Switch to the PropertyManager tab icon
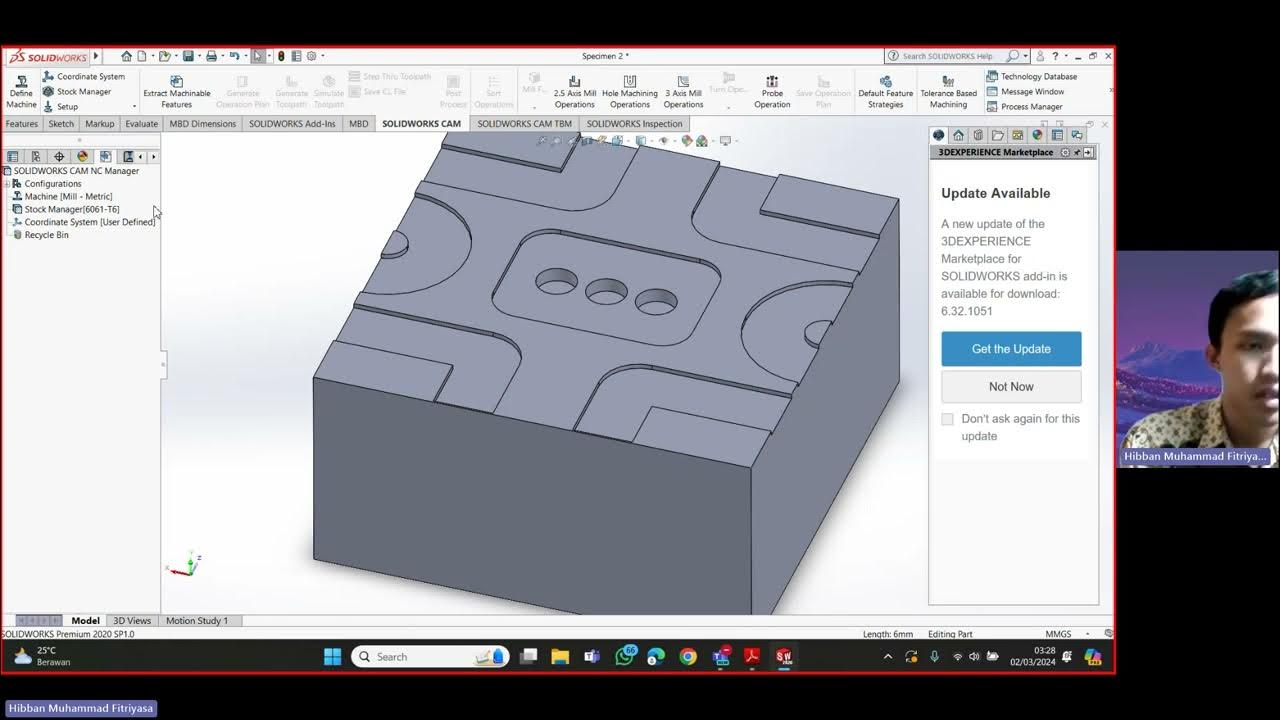Viewport: 1280px width, 720px height. pos(36,156)
